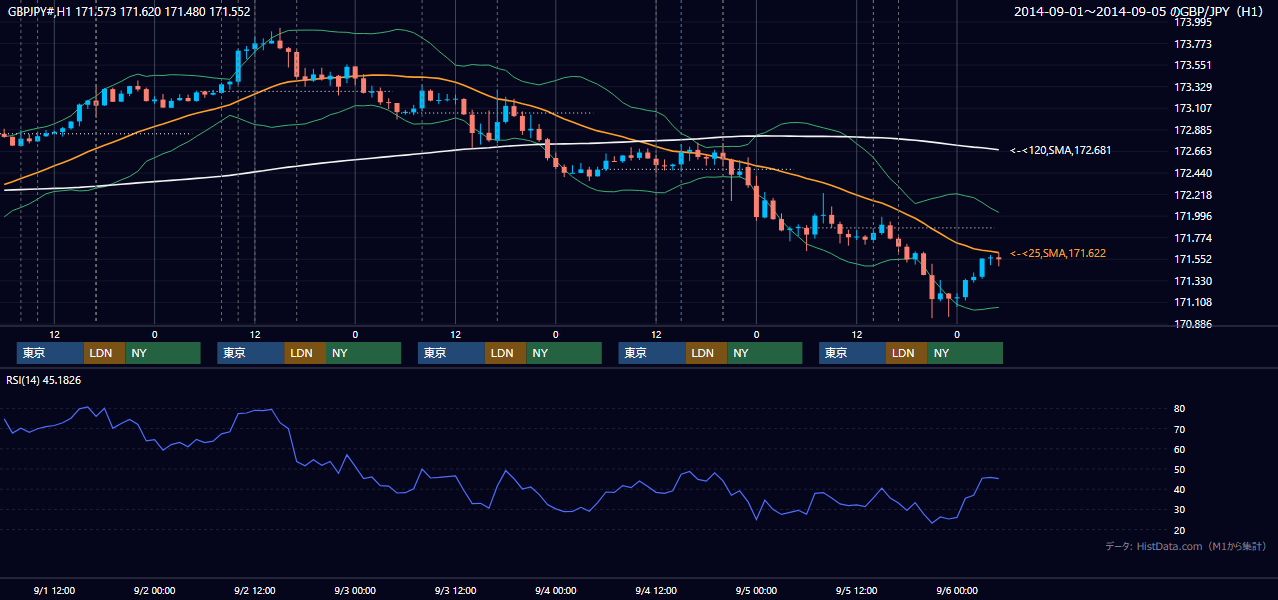This screenshot has width=1278, height=600.
Task: Click the 9/2 00:00 date label
Action: [x=154, y=590]
